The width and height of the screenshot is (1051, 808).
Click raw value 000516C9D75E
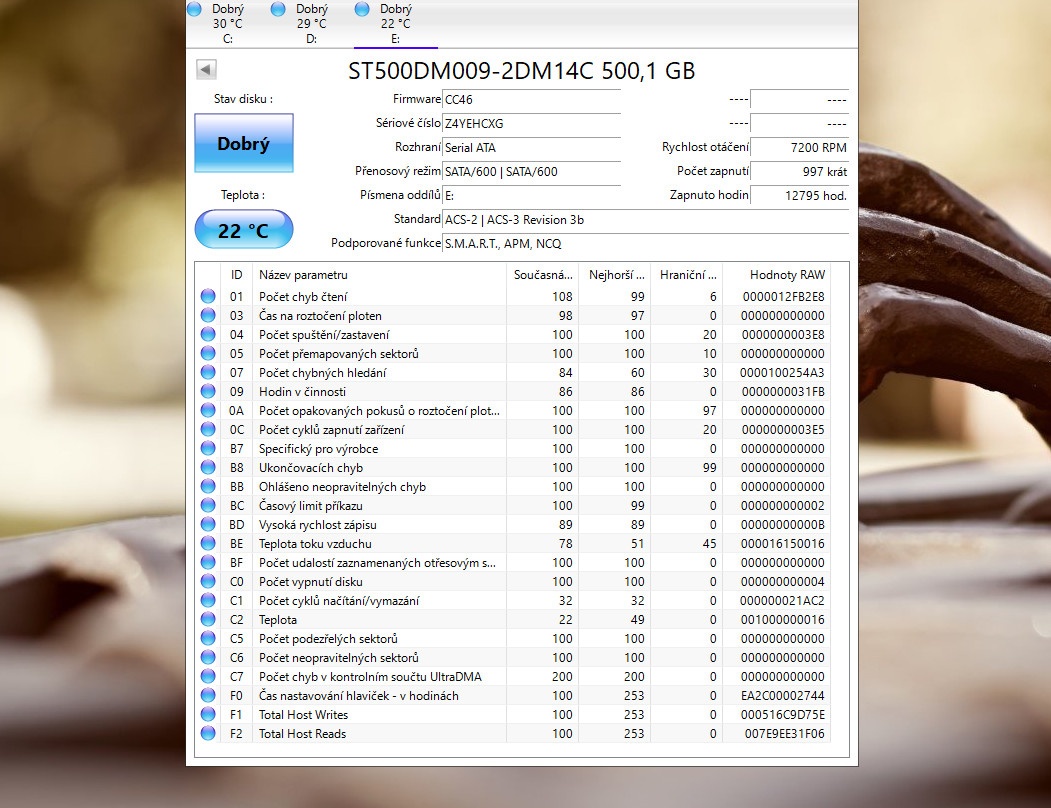(x=783, y=715)
